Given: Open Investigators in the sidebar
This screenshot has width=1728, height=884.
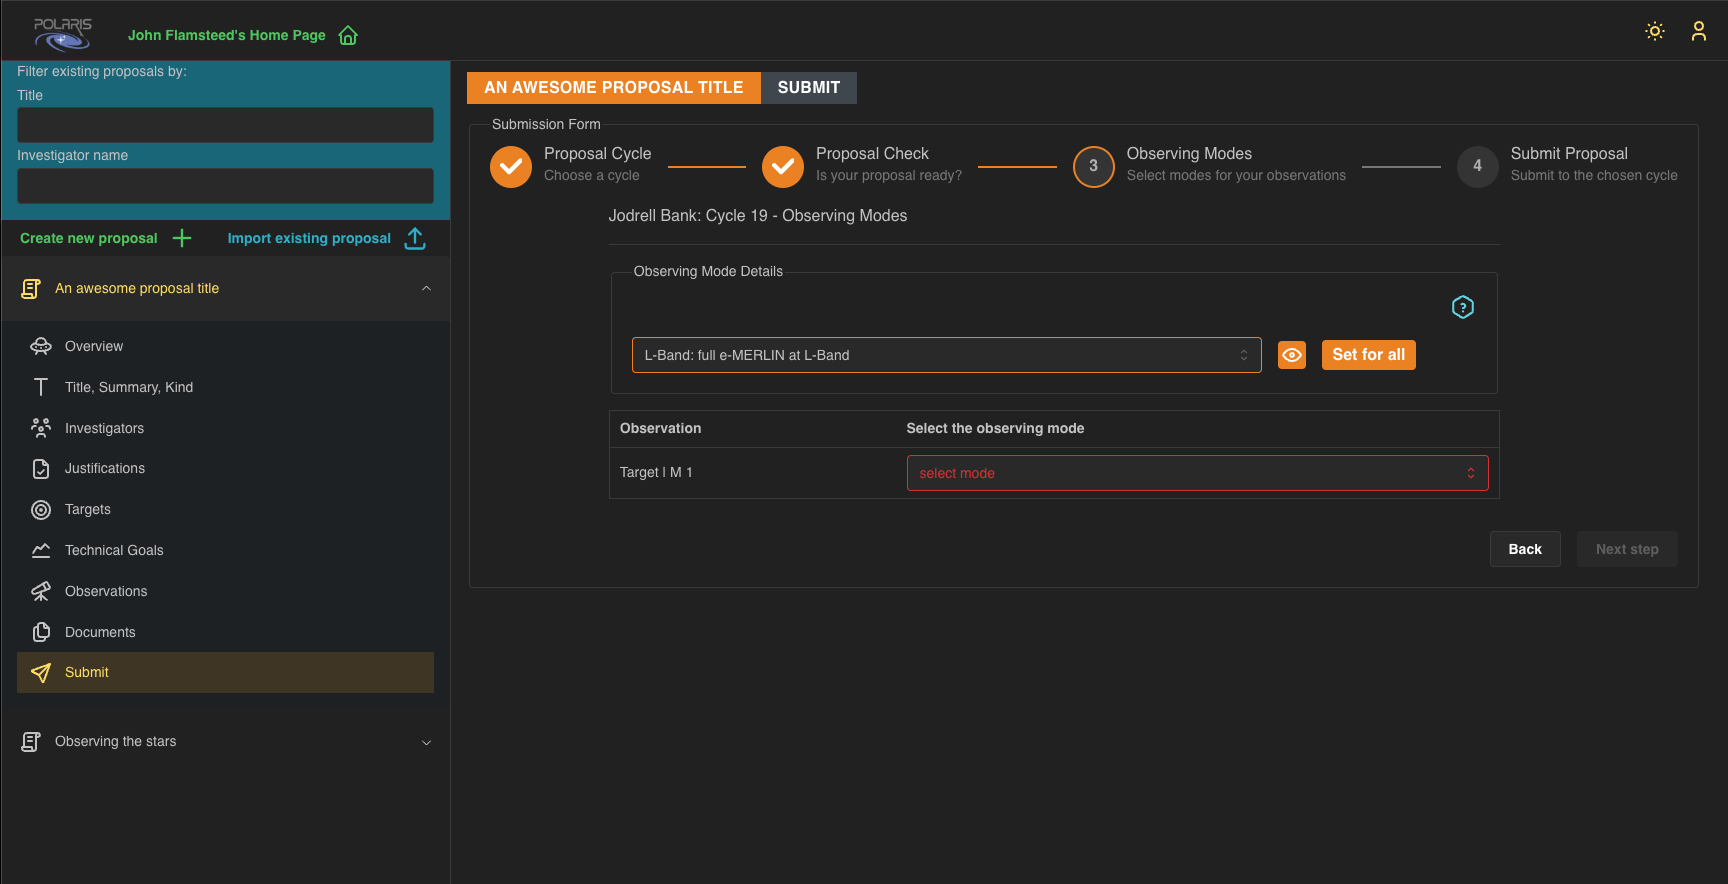Looking at the screenshot, I should [104, 428].
